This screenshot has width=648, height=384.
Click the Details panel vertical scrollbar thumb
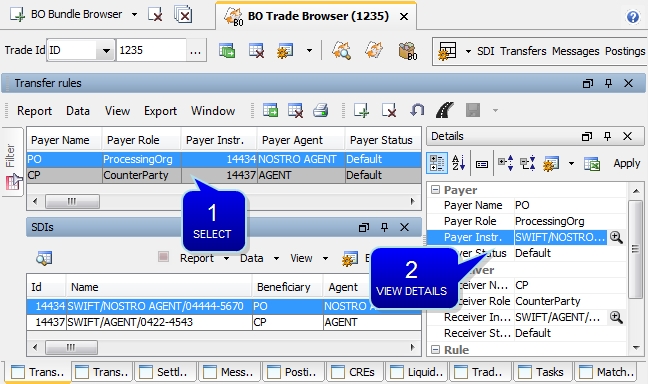click(634, 249)
